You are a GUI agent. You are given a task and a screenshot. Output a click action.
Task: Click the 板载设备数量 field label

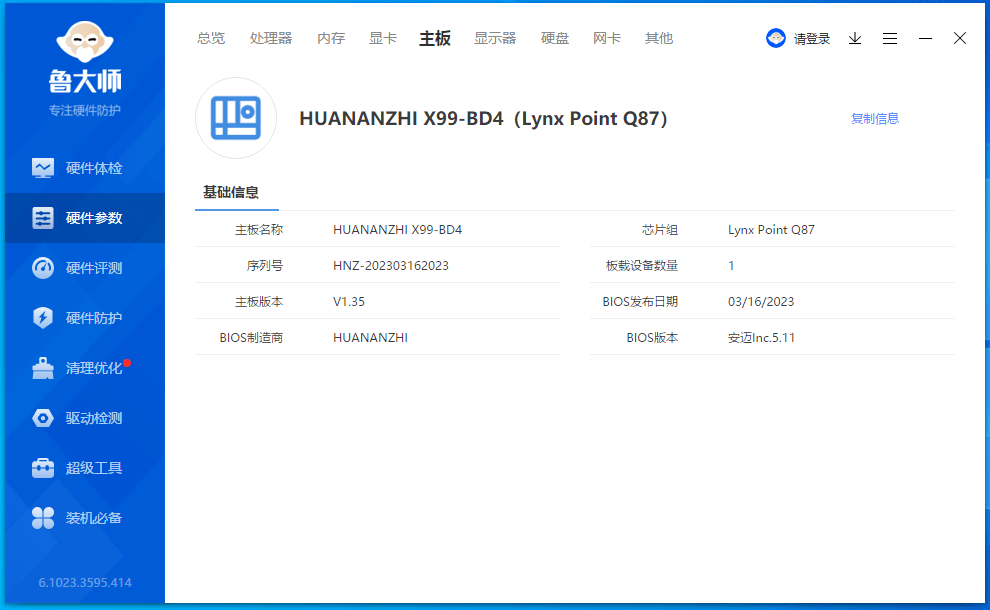[641, 266]
